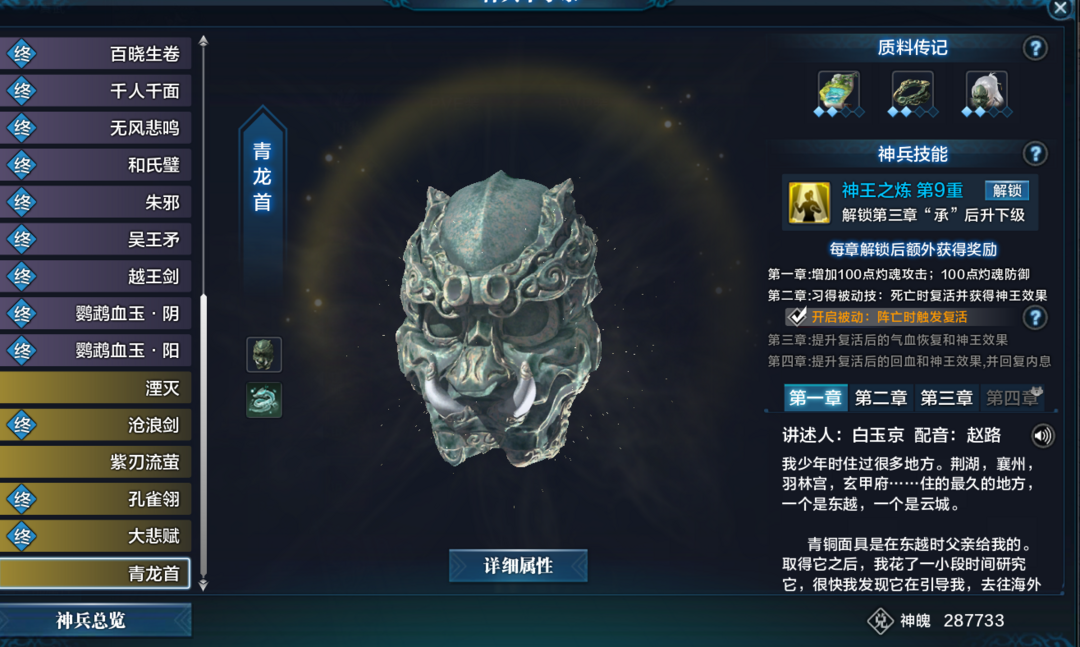Click the 神王之炼 skill icon

click(809, 203)
